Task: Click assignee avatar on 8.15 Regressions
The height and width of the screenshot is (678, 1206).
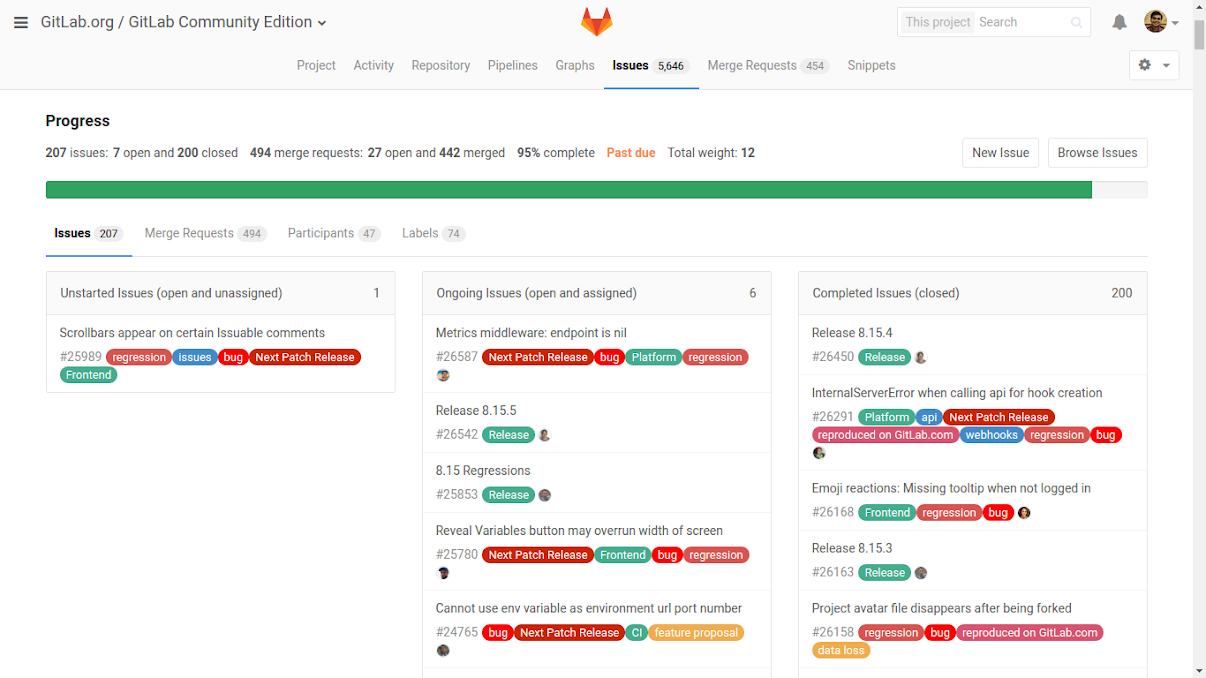Action: 545,495
